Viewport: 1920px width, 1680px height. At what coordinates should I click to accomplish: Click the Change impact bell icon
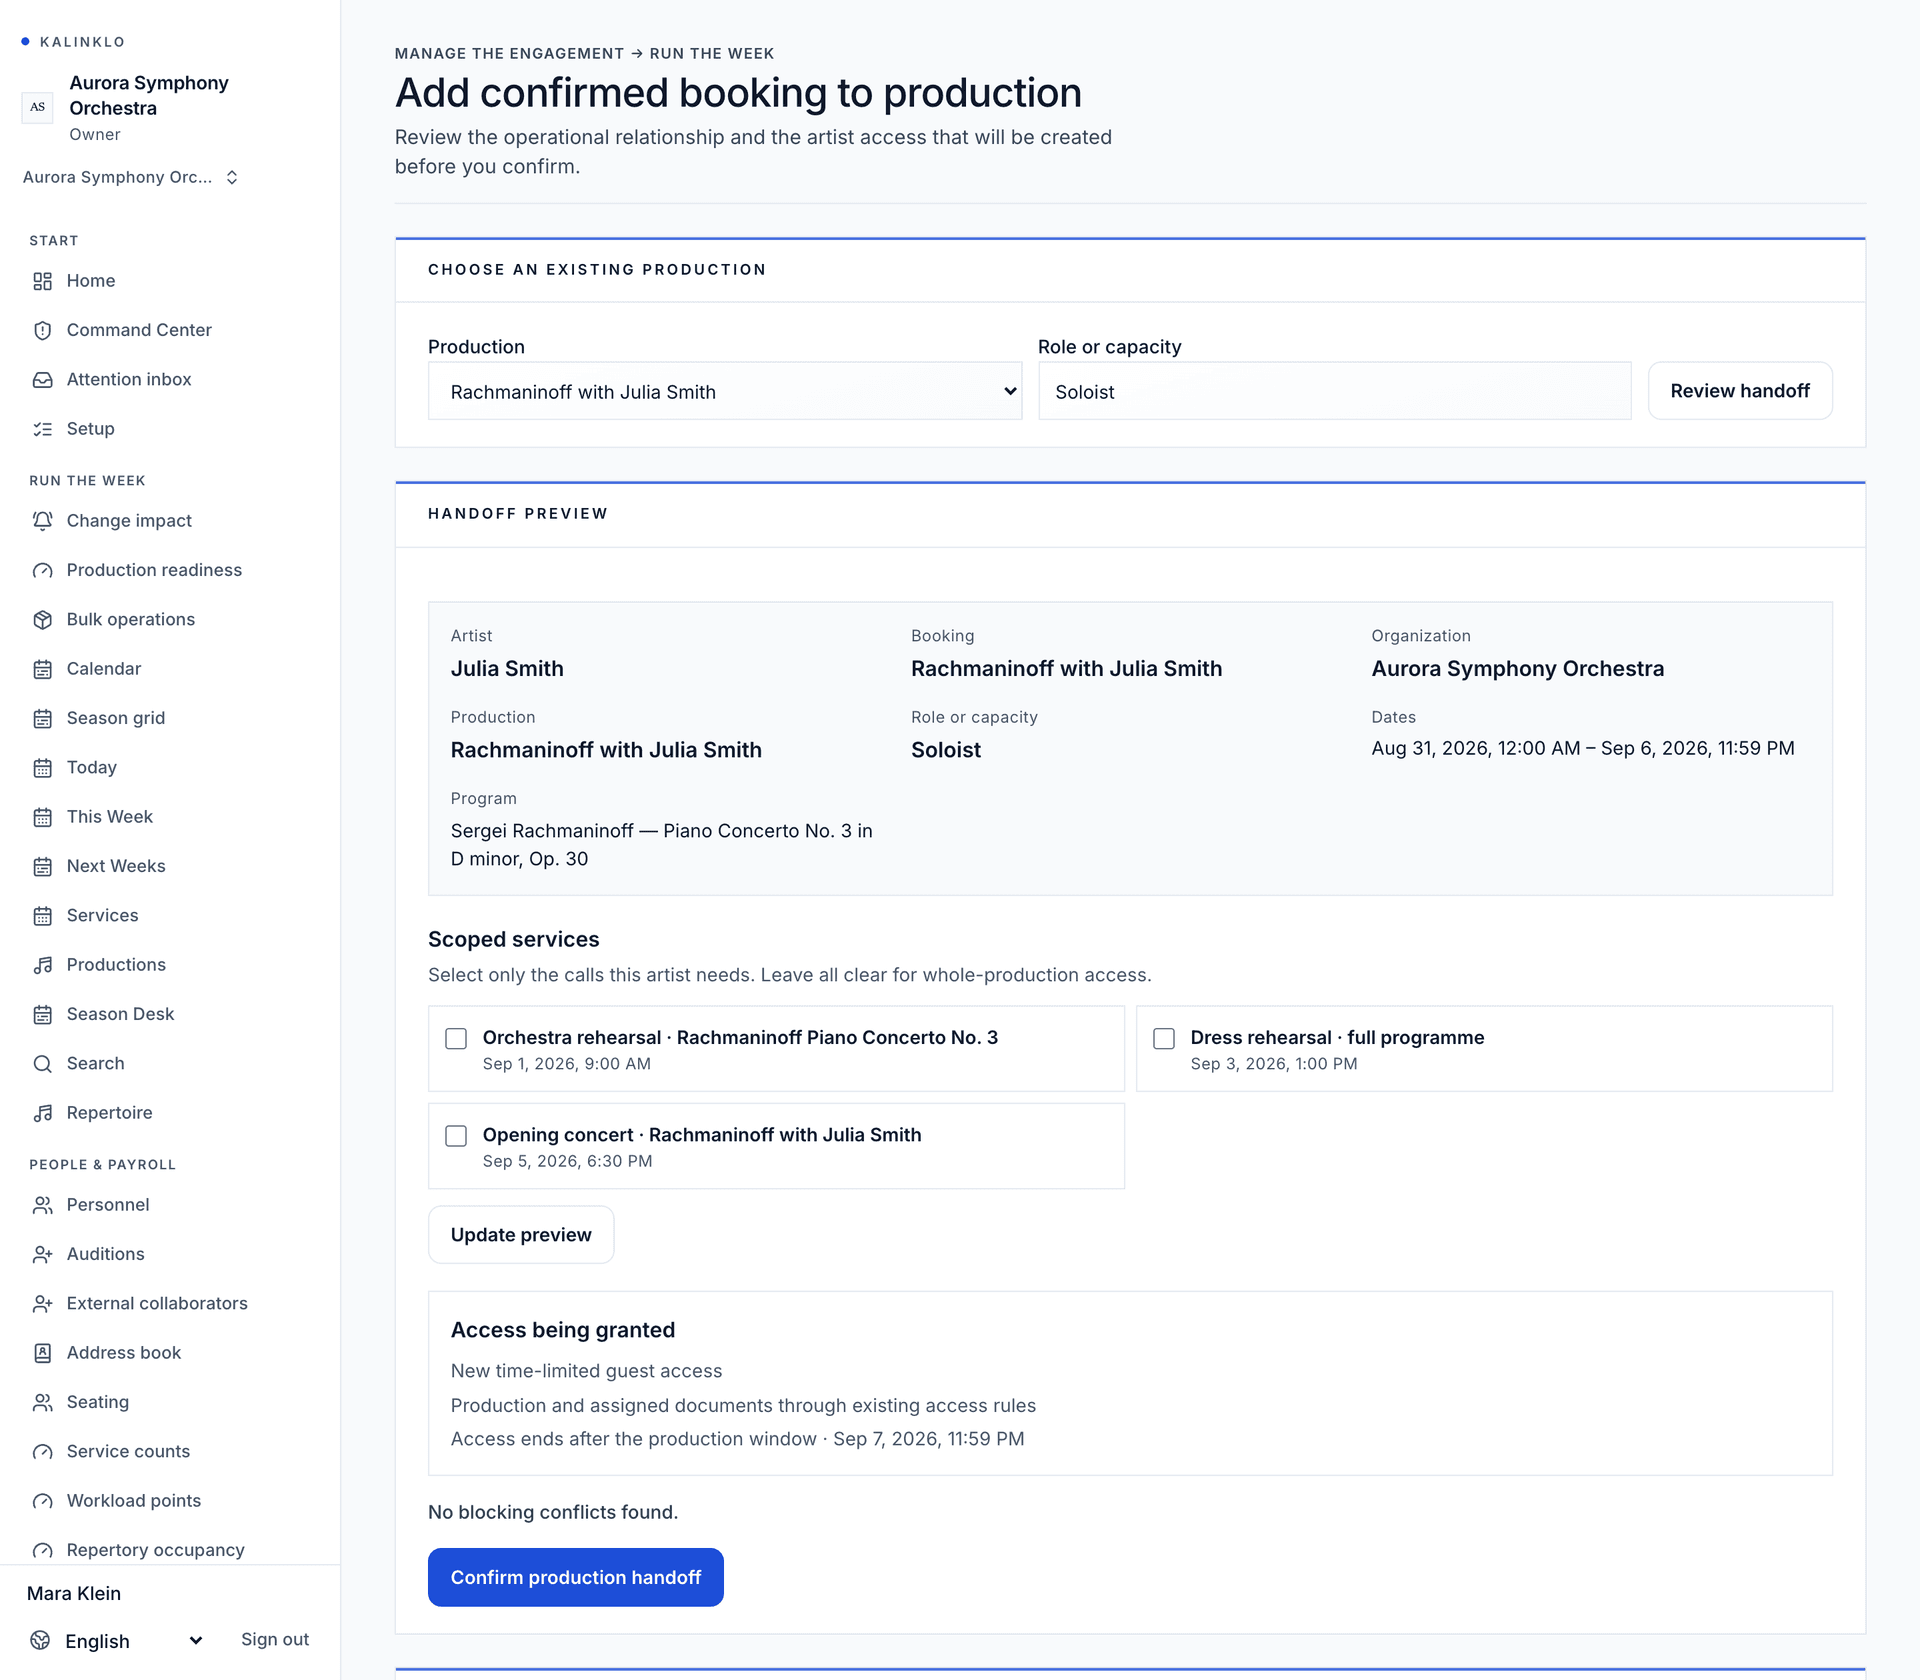pyautogui.click(x=42, y=521)
